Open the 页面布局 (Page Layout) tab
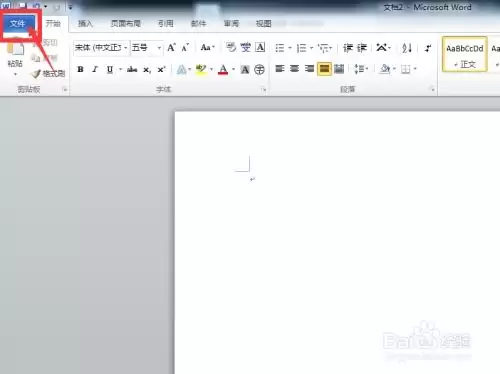This screenshot has width=500, height=374. pyautogui.click(x=125, y=24)
